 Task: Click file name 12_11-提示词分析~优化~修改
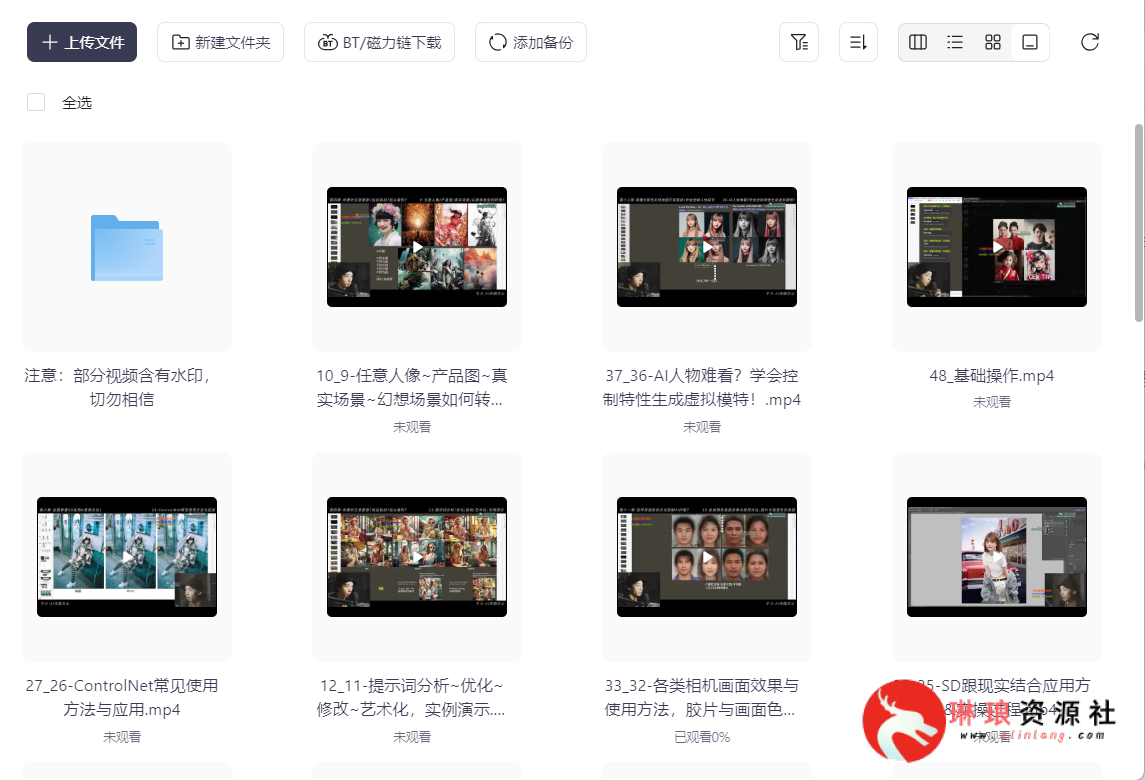[411, 697]
